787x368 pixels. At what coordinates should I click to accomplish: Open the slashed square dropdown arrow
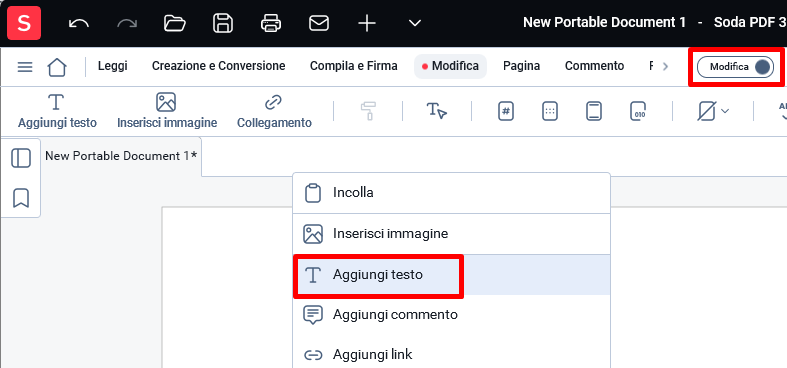(x=725, y=111)
